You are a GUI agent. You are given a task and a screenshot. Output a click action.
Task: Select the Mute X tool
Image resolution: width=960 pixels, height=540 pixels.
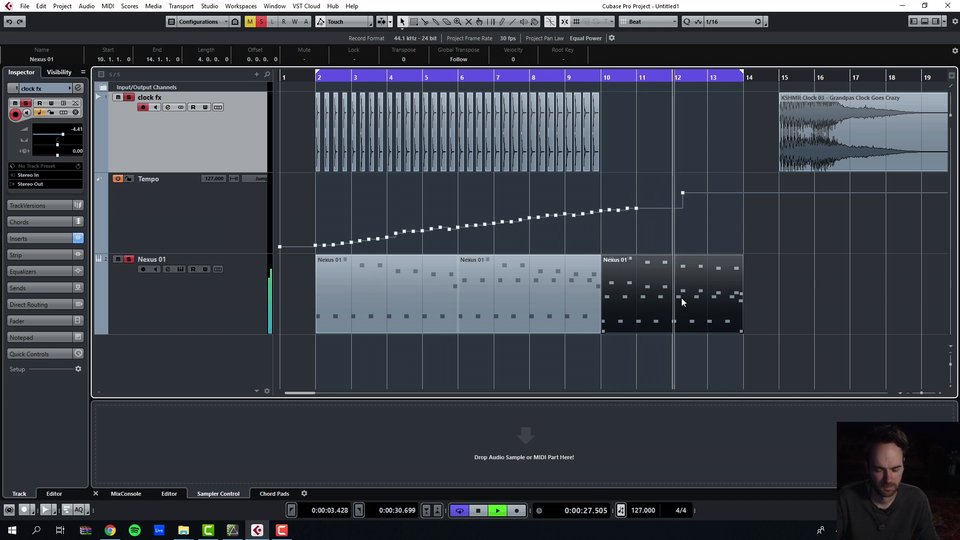(x=468, y=21)
